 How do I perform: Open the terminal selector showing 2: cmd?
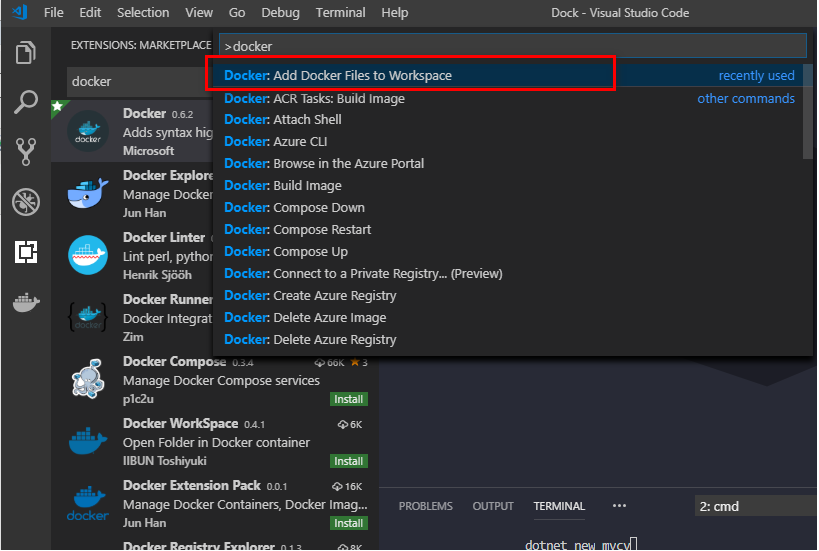click(755, 506)
